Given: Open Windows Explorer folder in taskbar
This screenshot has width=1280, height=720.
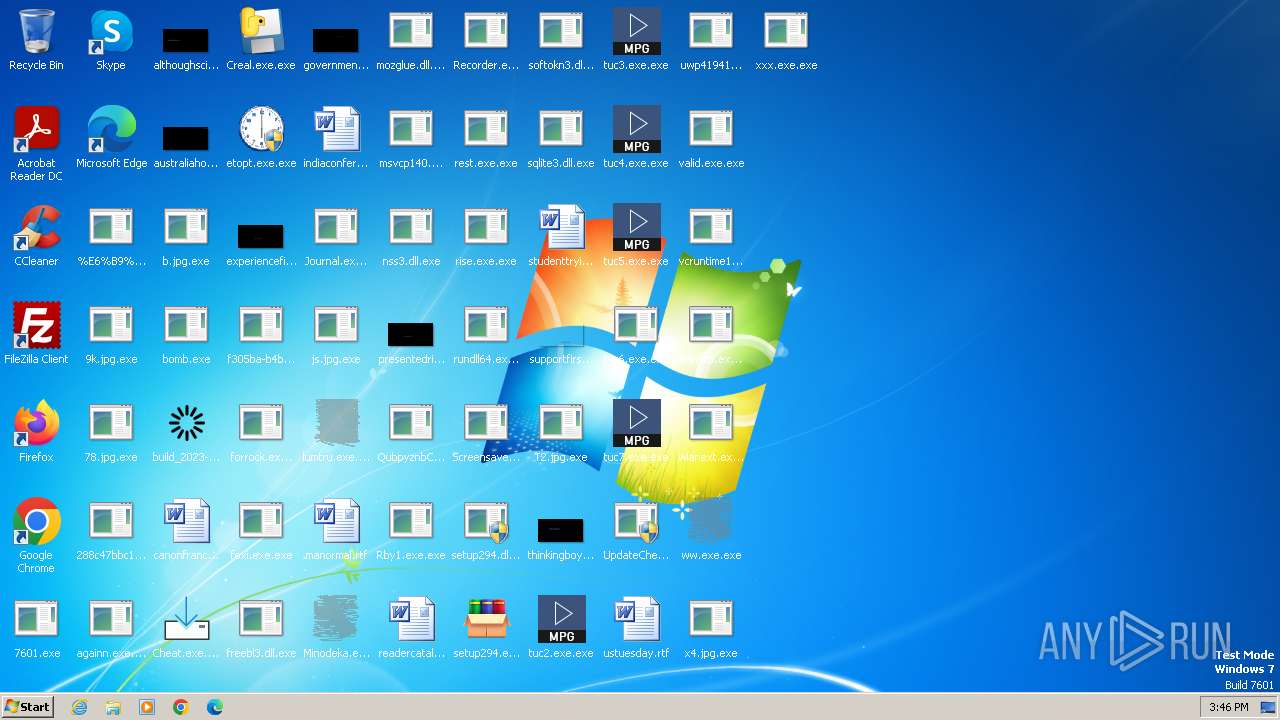Looking at the screenshot, I should [113, 707].
